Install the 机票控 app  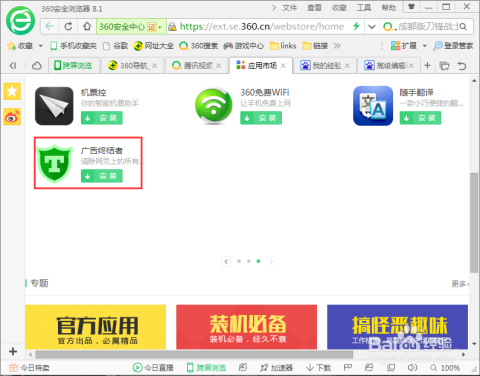[x=102, y=118]
